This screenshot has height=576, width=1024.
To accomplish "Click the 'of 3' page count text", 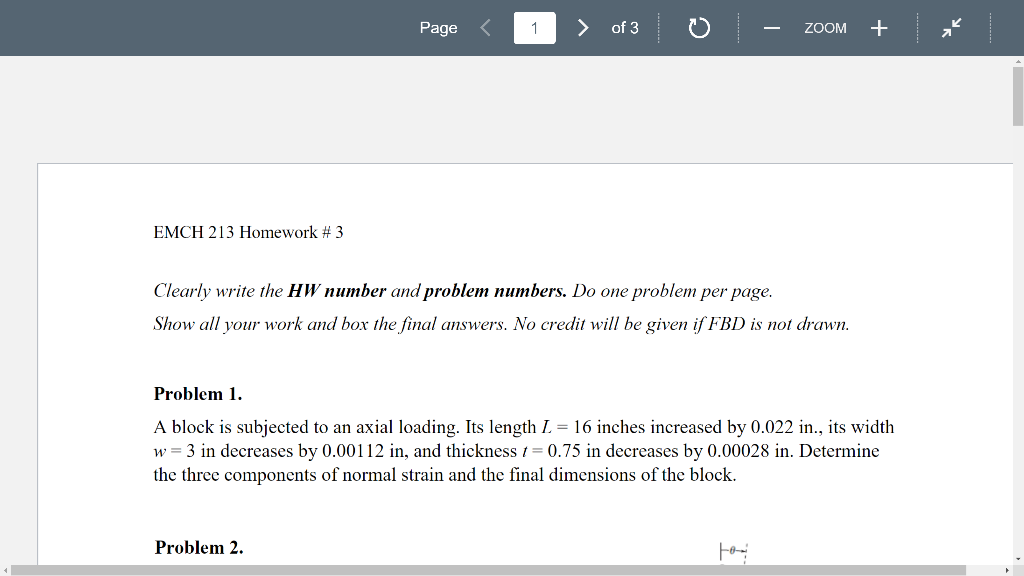I will tap(624, 28).
